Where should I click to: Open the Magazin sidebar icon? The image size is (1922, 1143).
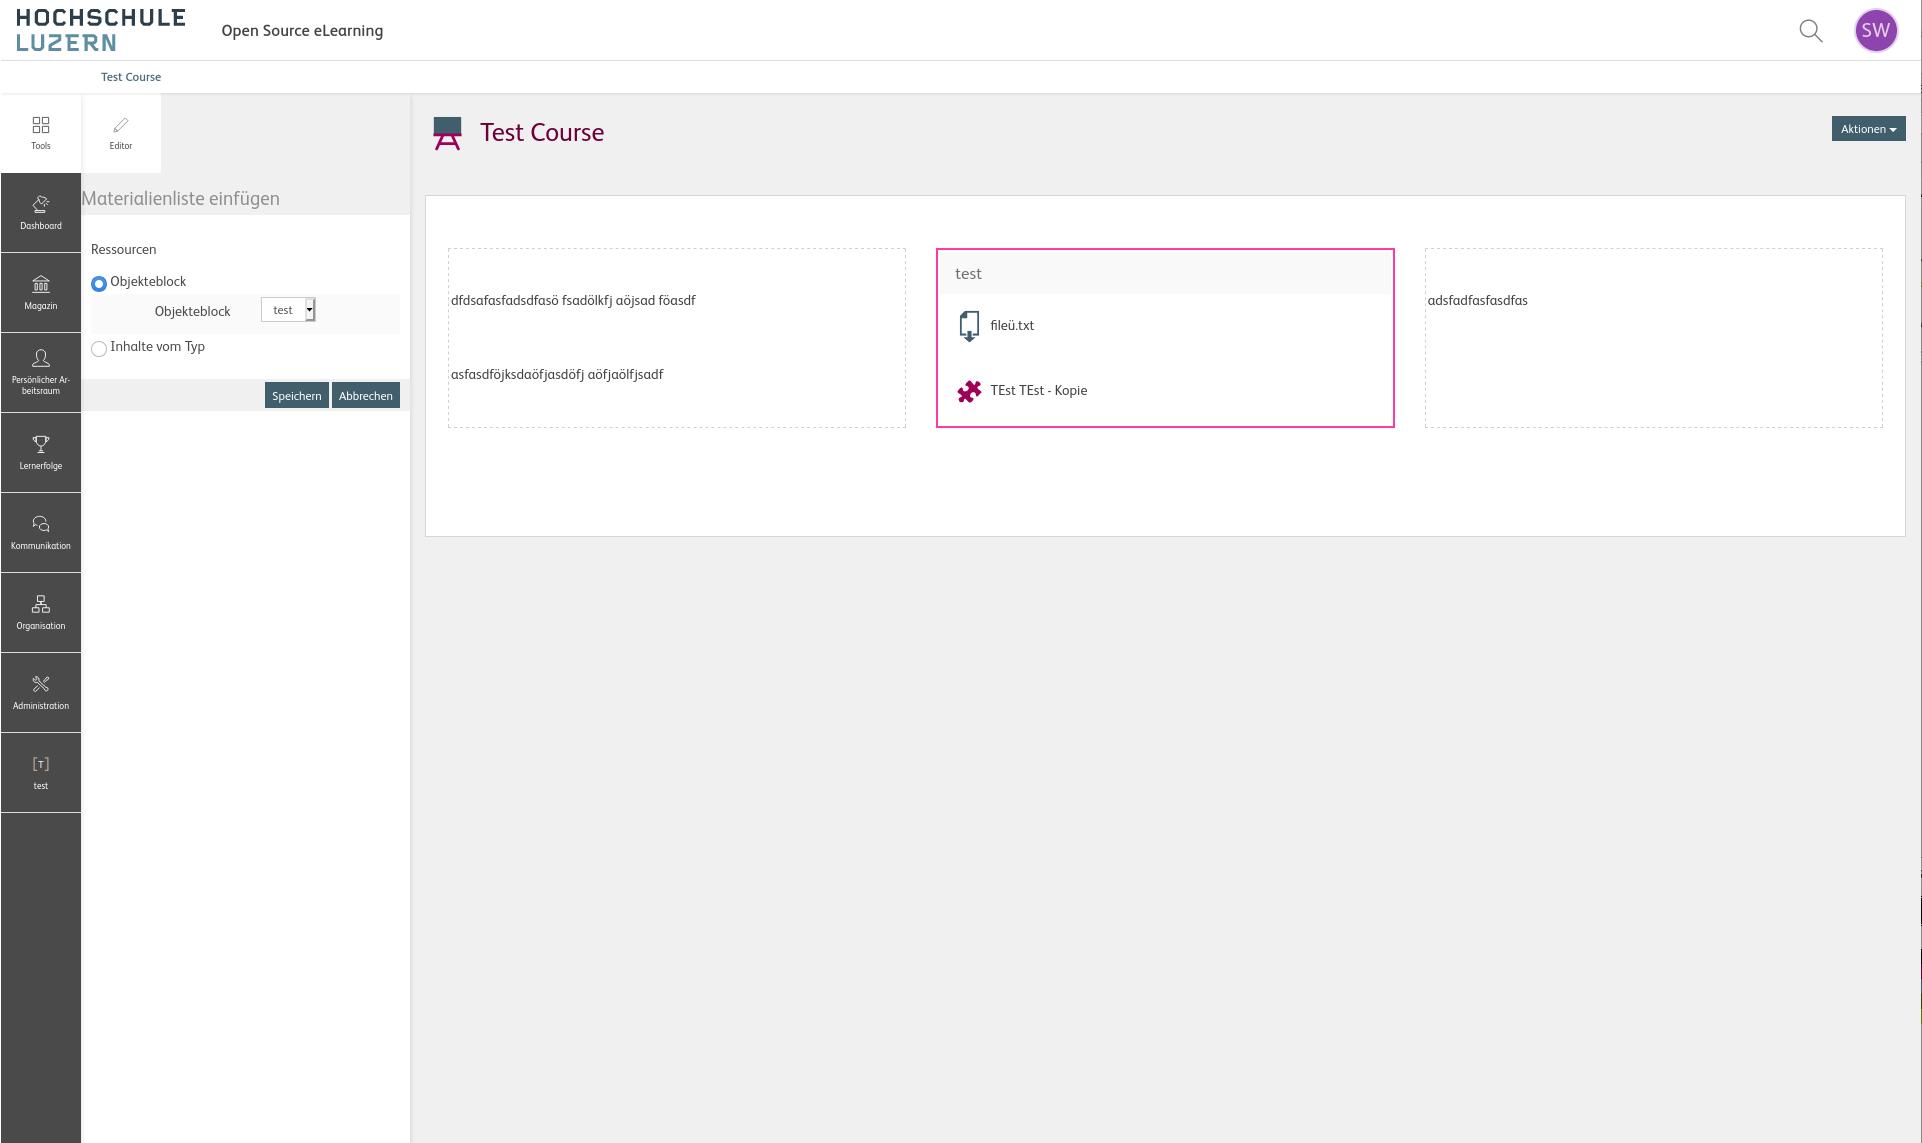tap(40, 292)
